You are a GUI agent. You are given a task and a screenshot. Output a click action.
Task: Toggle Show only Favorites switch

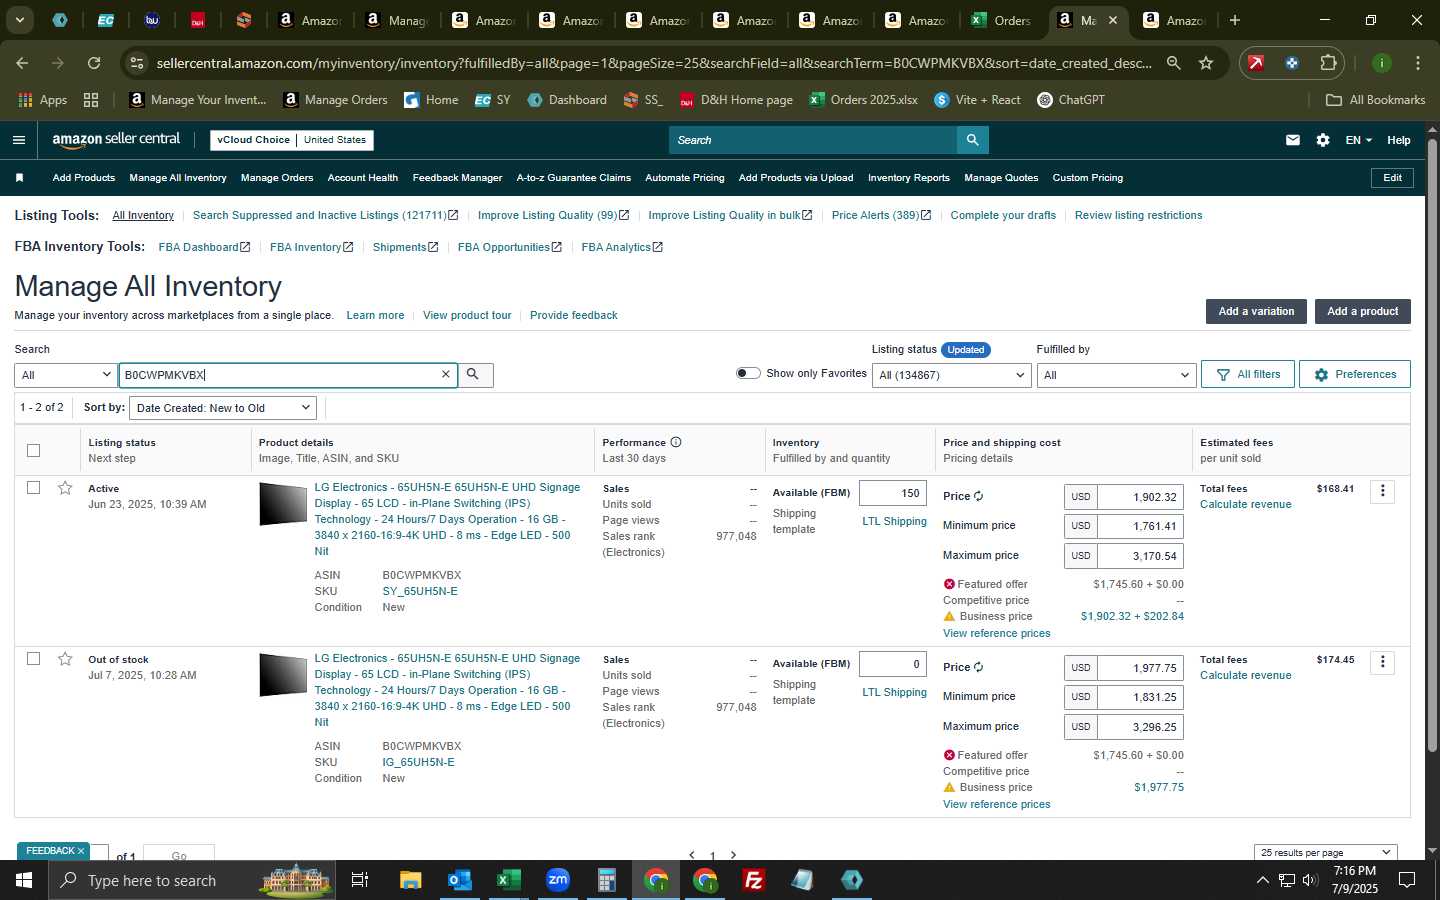[748, 373]
